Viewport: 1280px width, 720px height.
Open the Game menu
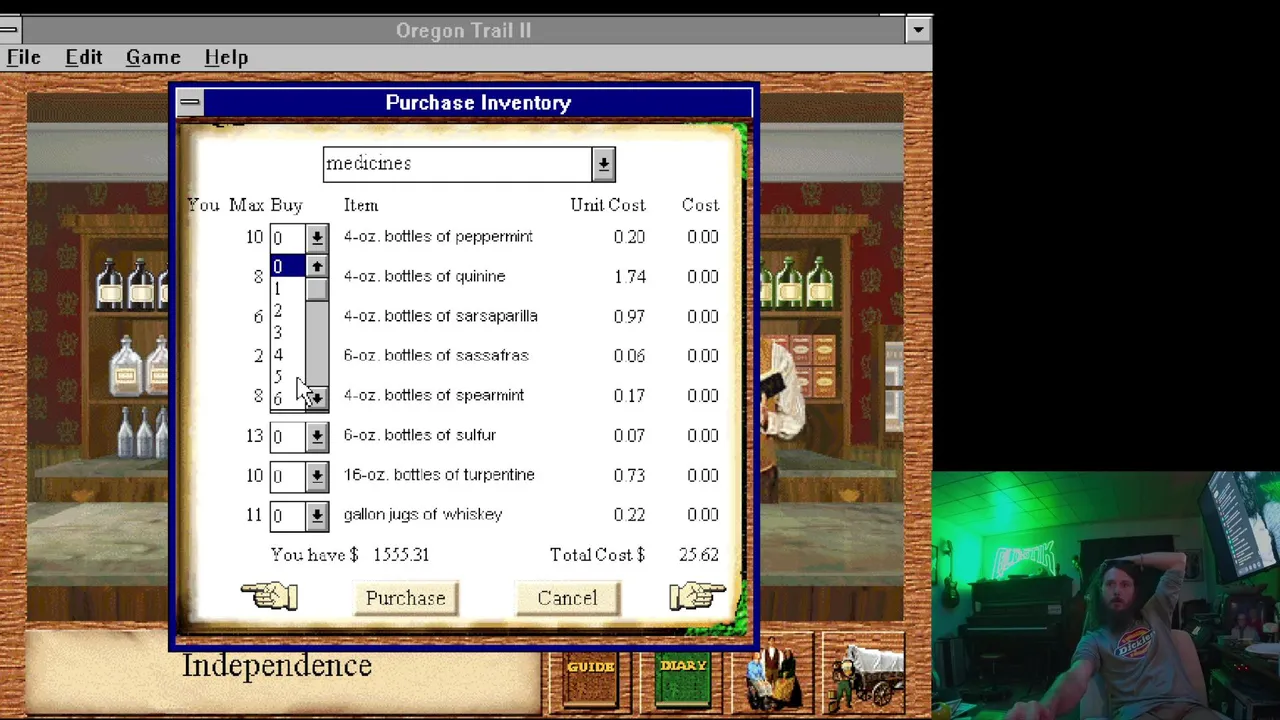tap(153, 57)
